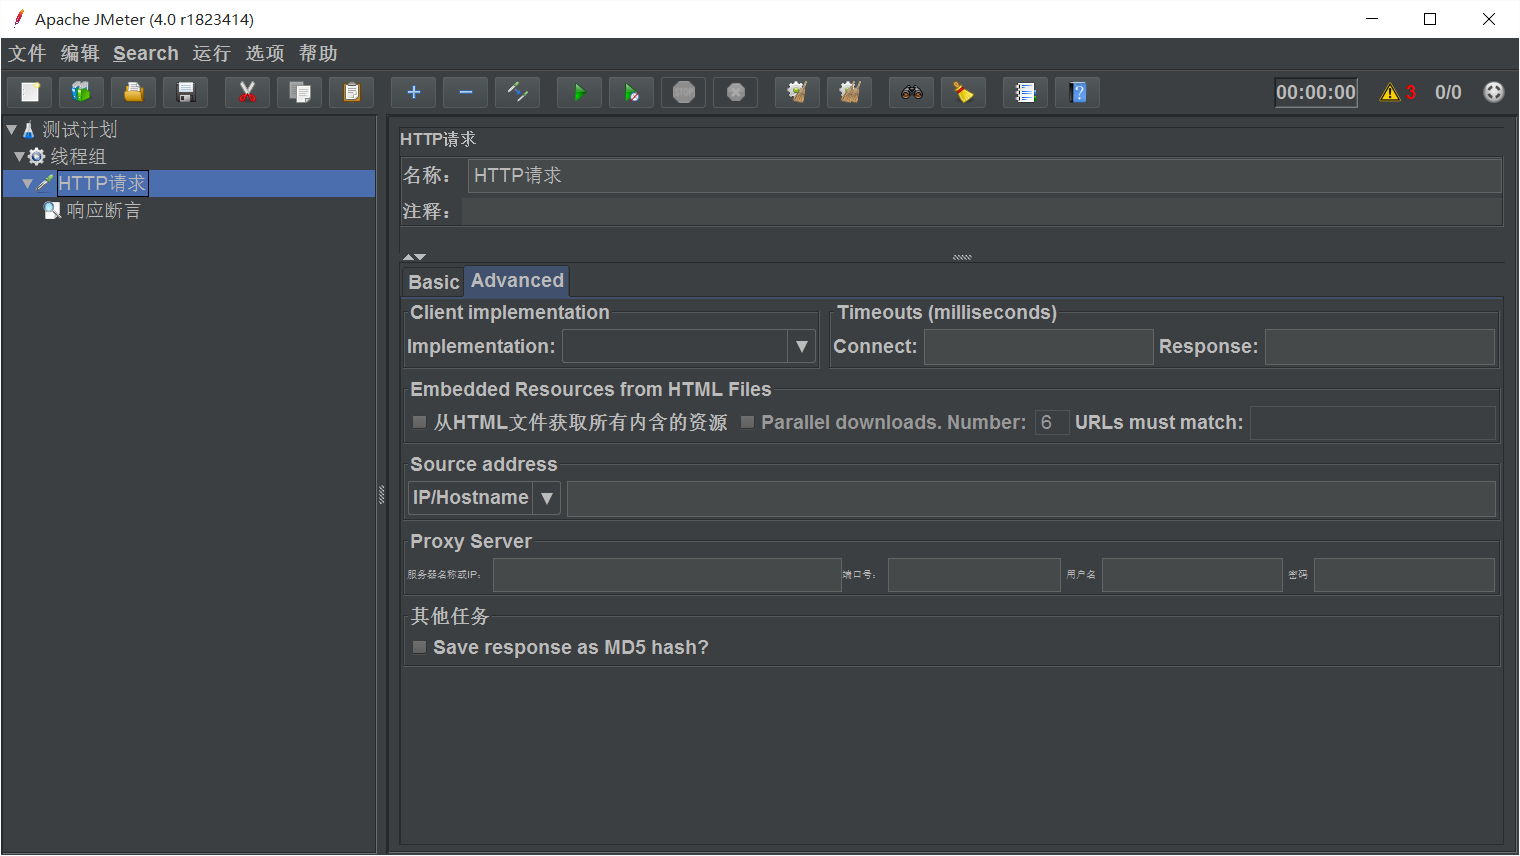The height and width of the screenshot is (856, 1520).
Task: Click the Paste clipboard icon
Action: pos(352,92)
